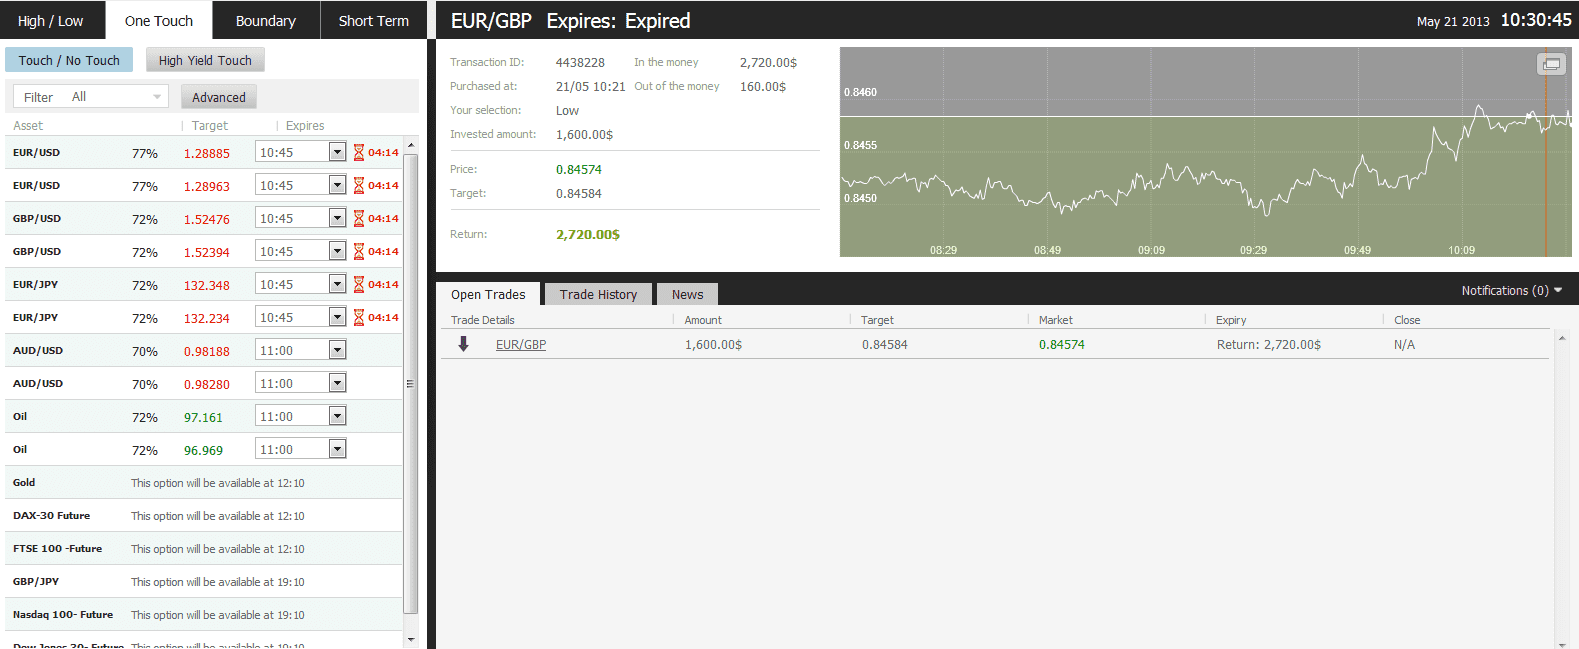Open the Filter All dropdown

point(91,97)
